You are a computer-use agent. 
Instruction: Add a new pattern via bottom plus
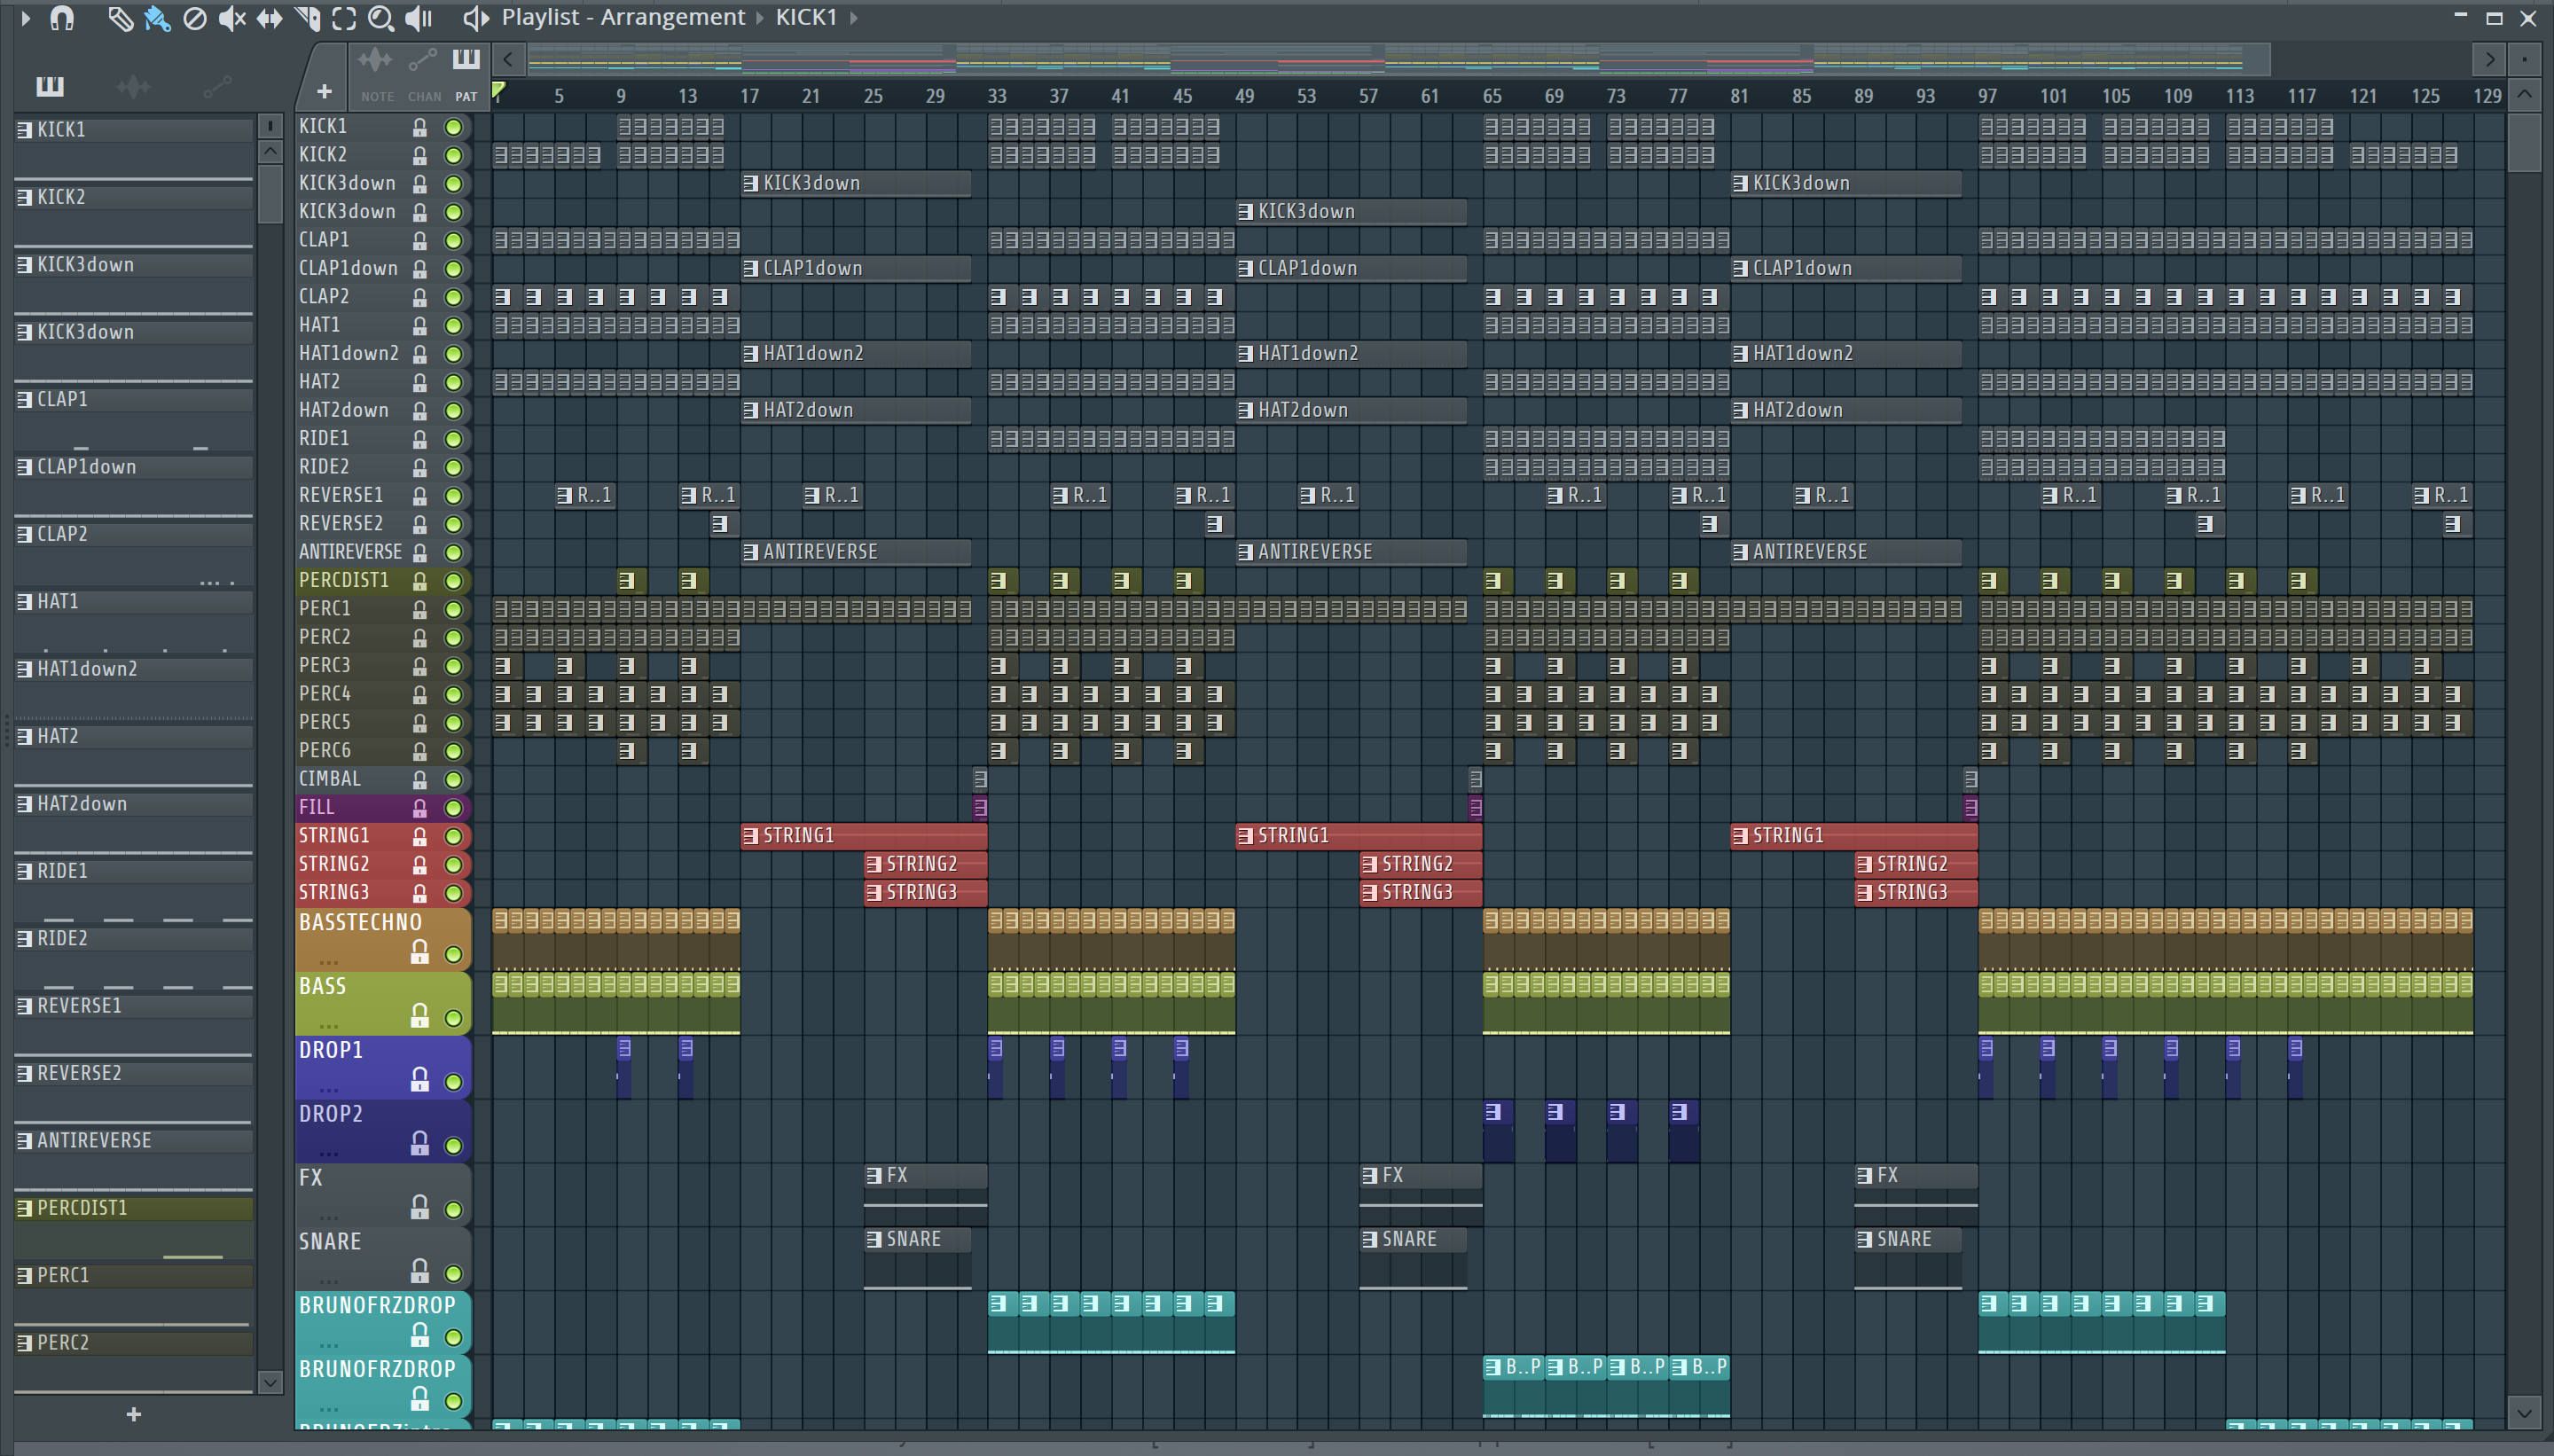134,1414
